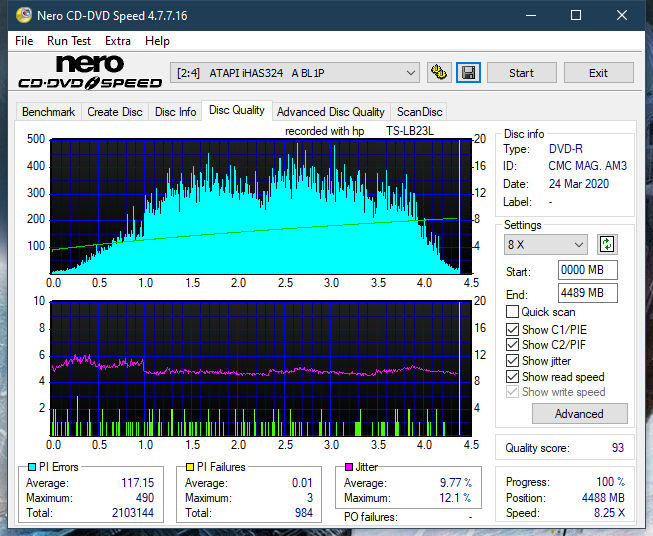Screen dimensions: 653x536
Task: Click the Quality score value 93
Action: (618, 448)
